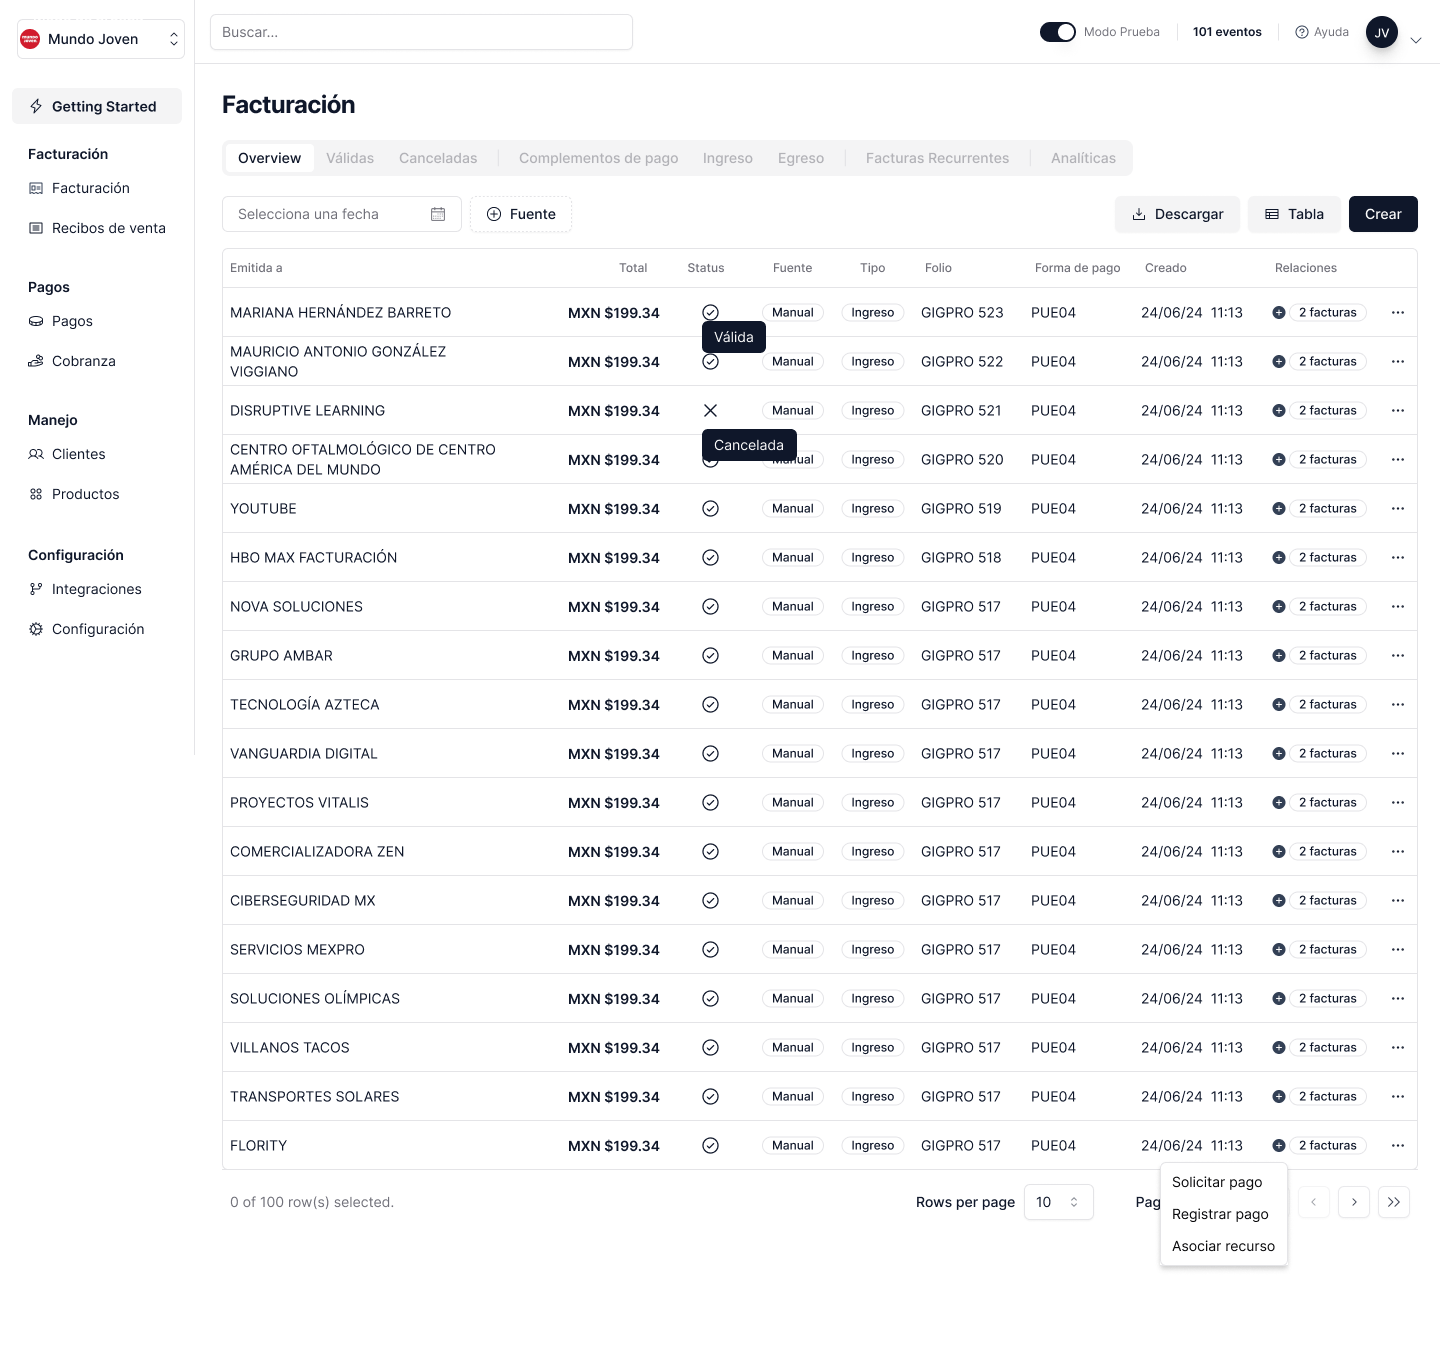Expand the user menu chevron beside JV

pyautogui.click(x=1415, y=40)
